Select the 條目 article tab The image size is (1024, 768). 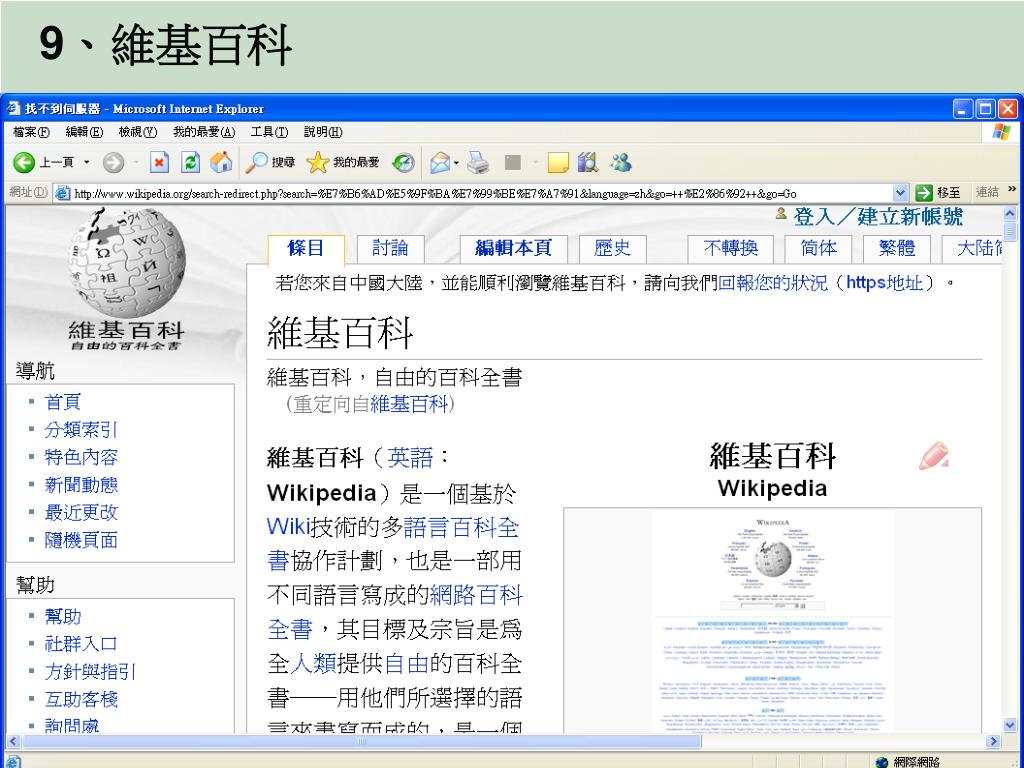click(306, 249)
